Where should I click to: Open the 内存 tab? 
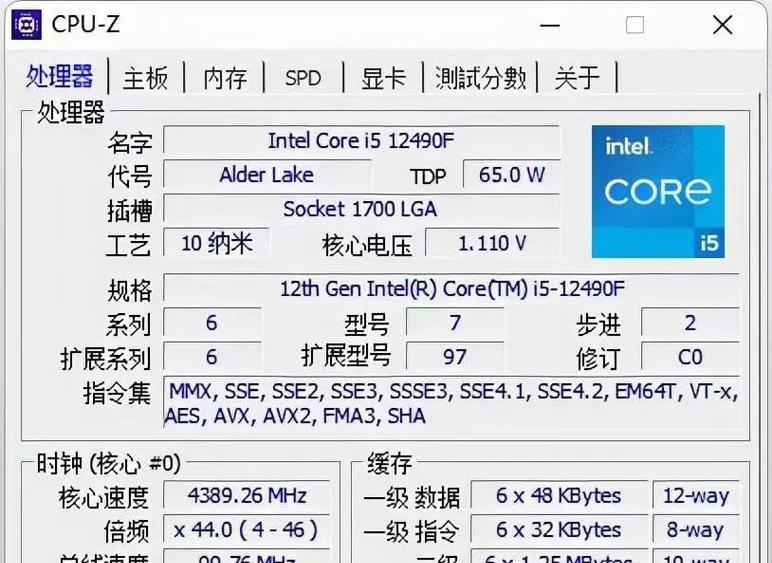tap(225, 78)
